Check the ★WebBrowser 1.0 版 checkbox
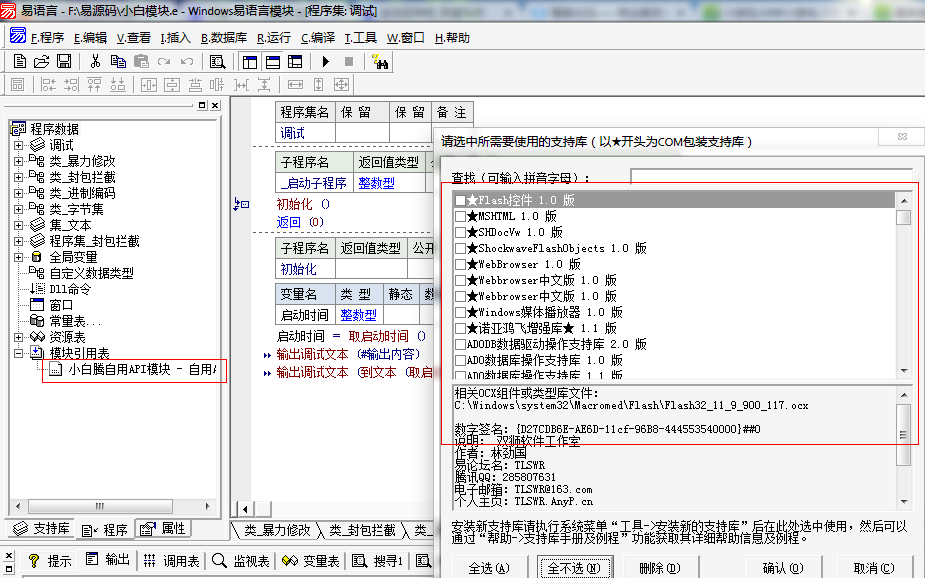The height and width of the screenshot is (578, 925). [x=460, y=264]
